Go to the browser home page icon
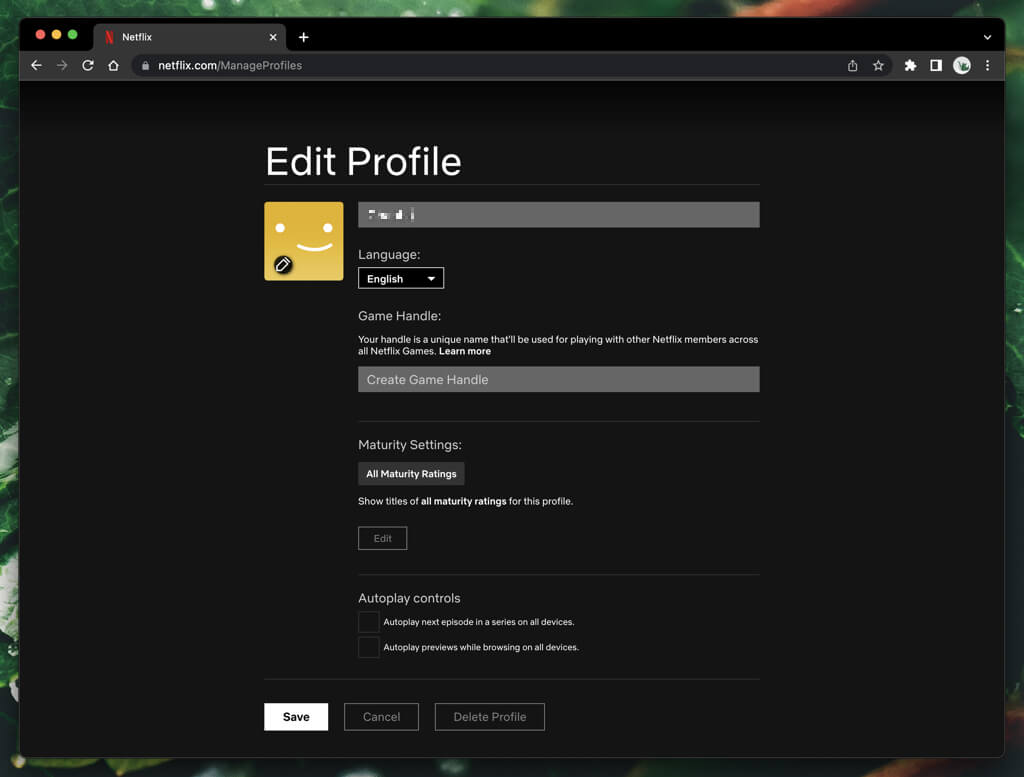 point(114,66)
